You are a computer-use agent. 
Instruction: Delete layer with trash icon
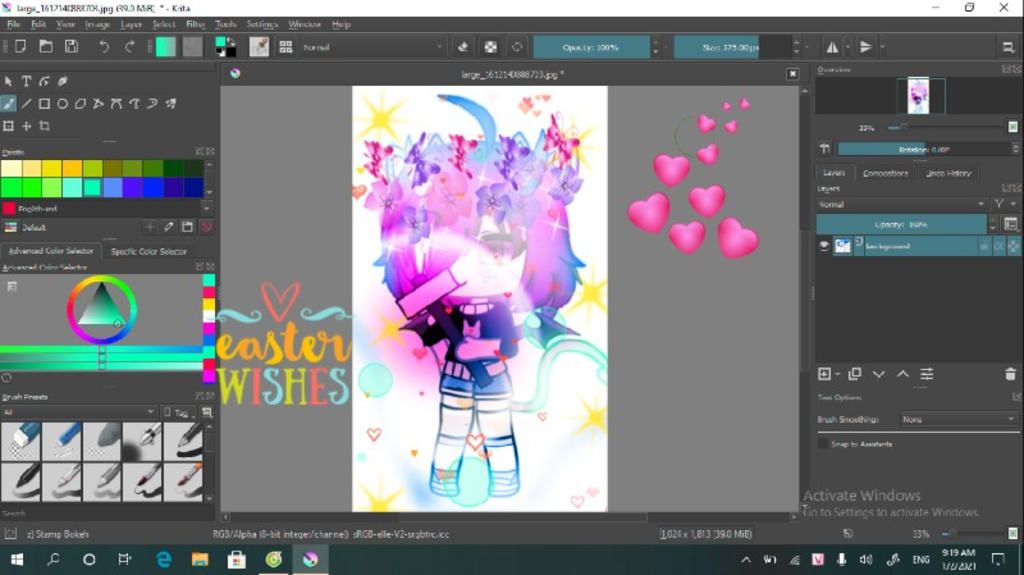(1010, 374)
